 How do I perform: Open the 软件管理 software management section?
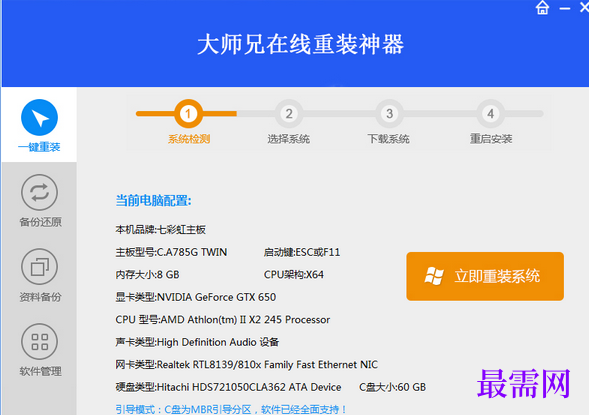(x=39, y=350)
